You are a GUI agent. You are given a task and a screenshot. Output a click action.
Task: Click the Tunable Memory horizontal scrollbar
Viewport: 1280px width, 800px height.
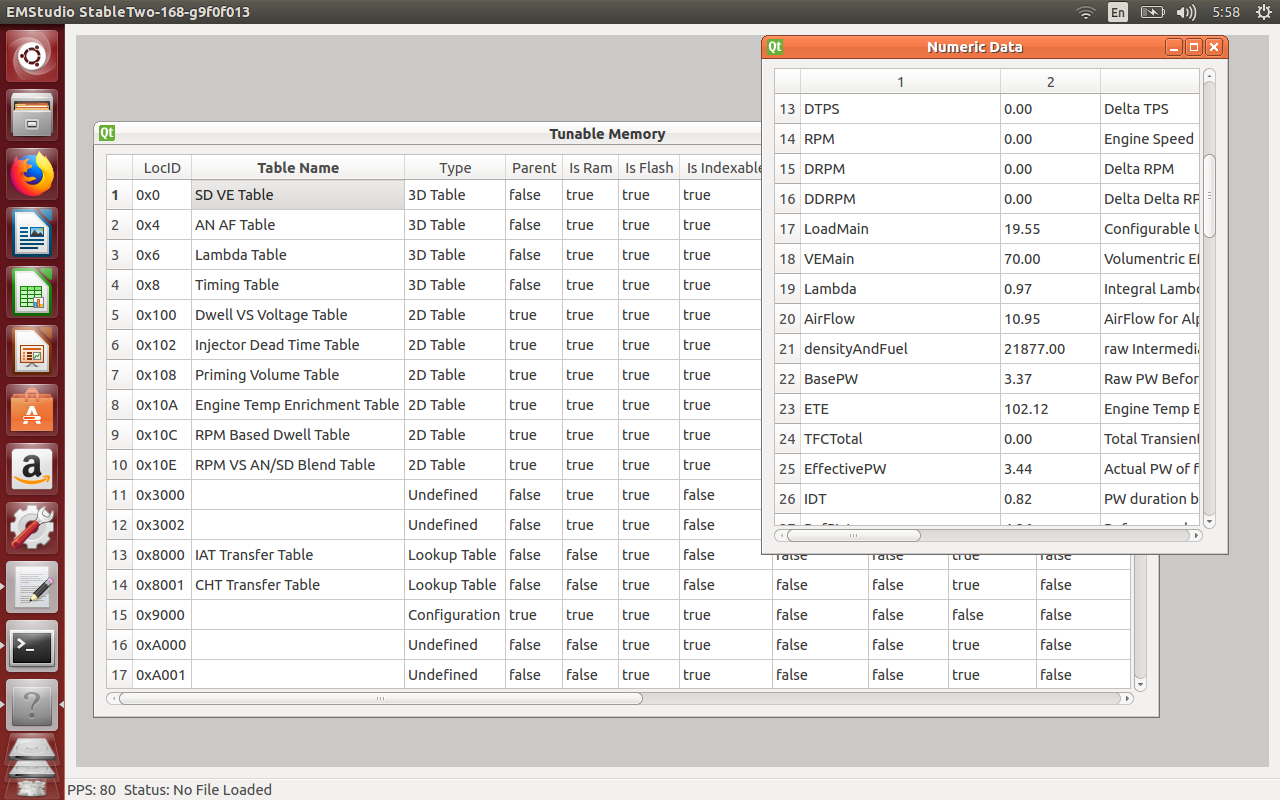click(x=380, y=698)
